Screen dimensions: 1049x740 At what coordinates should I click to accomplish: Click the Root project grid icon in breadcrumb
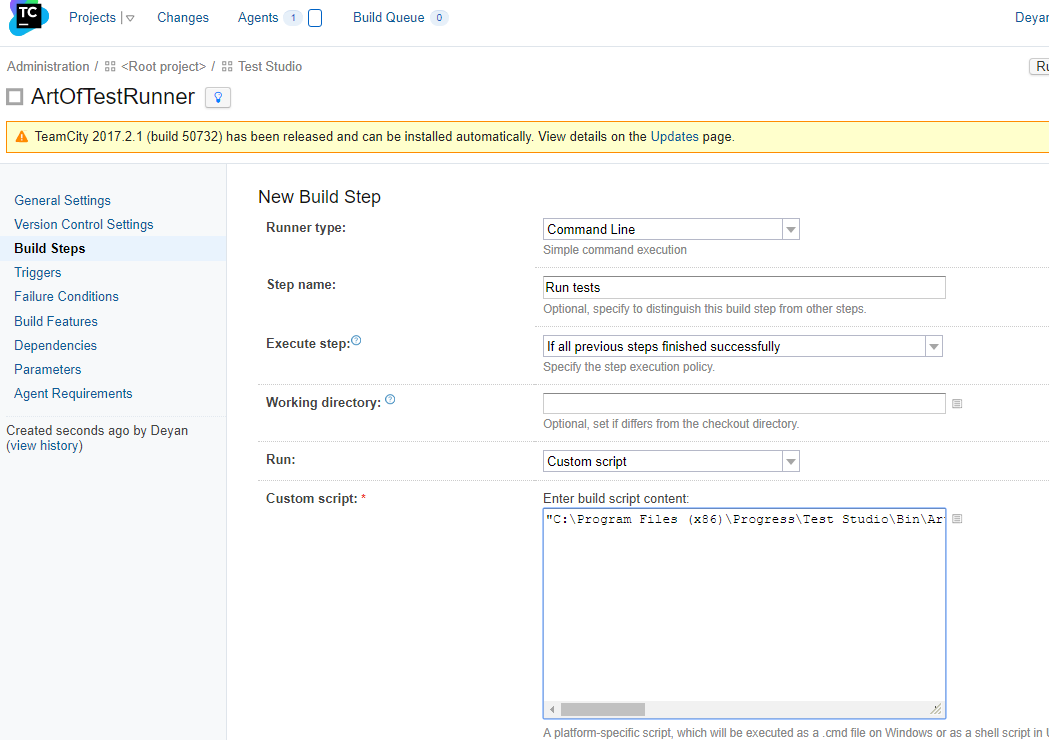point(110,66)
